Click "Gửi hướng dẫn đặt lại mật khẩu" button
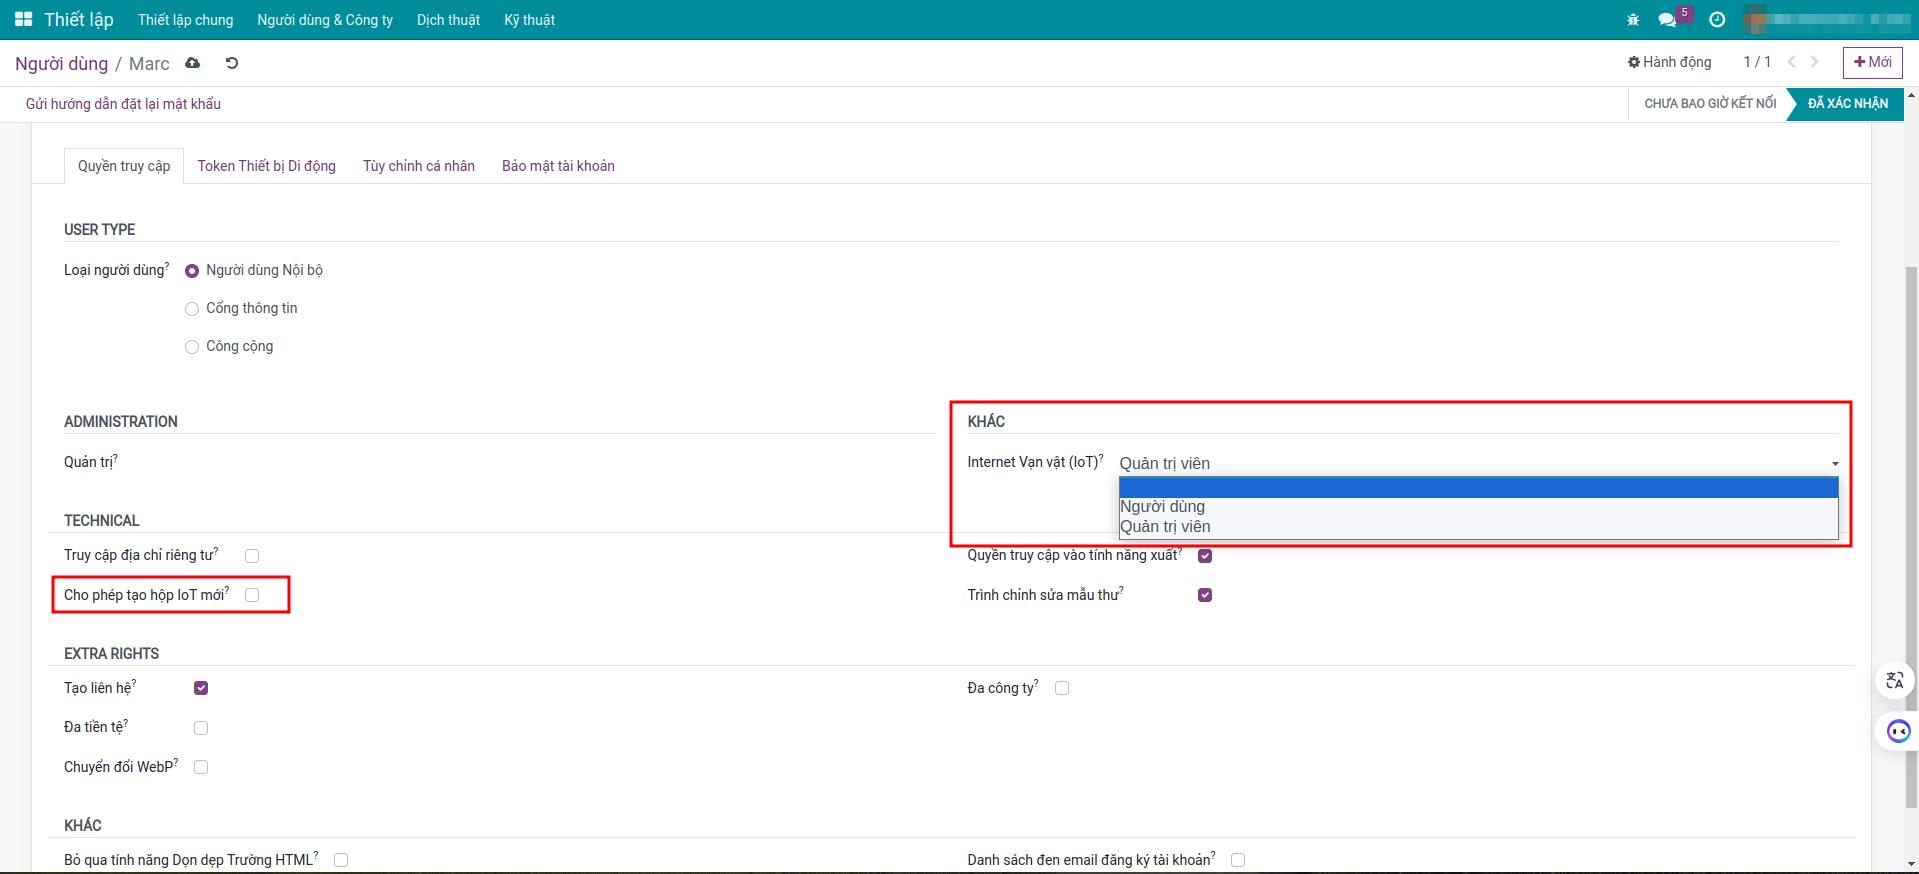Image resolution: width=1919 pixels, height=874 pixels. 123,104
